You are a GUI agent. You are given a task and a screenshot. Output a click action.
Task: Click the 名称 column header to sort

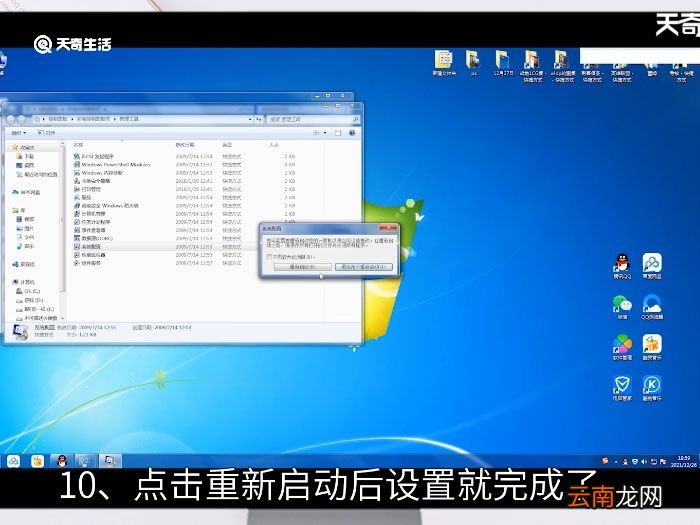click(79, 145)
